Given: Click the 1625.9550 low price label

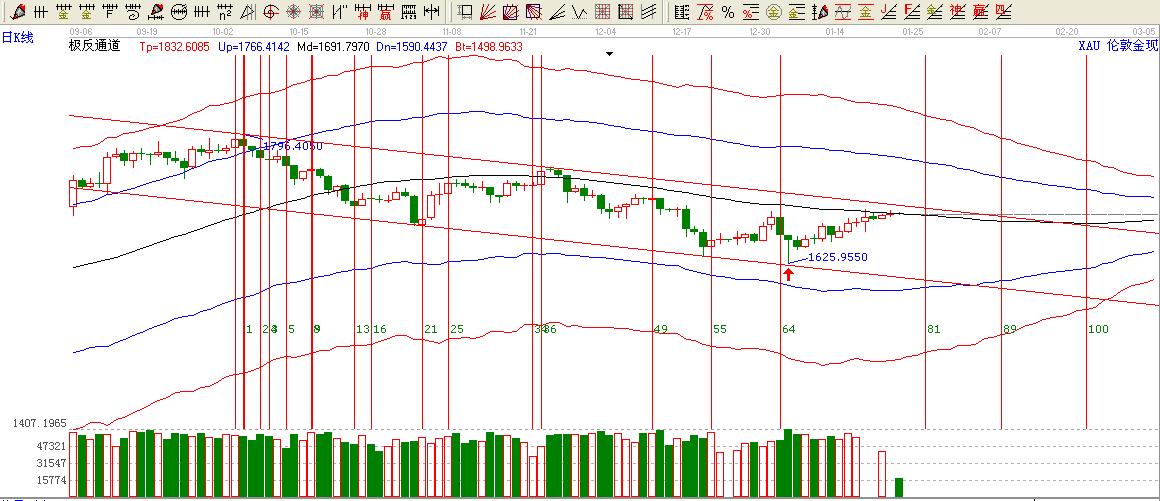Looking at the screenshot, I should (x=837, y=257).
